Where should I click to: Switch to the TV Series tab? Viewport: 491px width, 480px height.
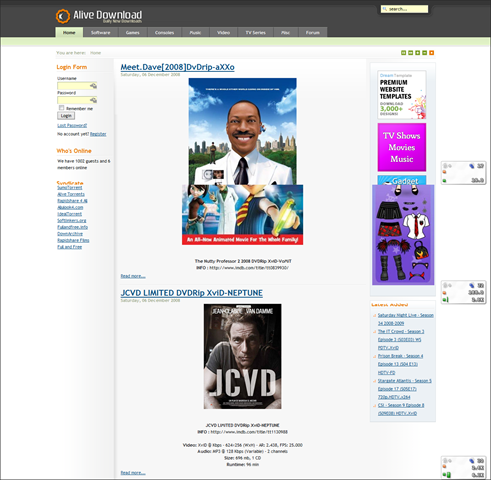[255, 32]
